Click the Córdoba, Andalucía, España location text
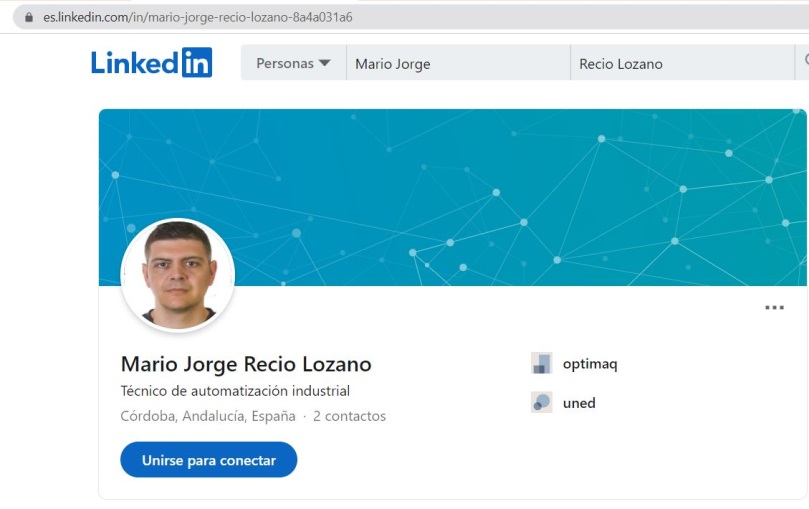 tap(208, 416)
